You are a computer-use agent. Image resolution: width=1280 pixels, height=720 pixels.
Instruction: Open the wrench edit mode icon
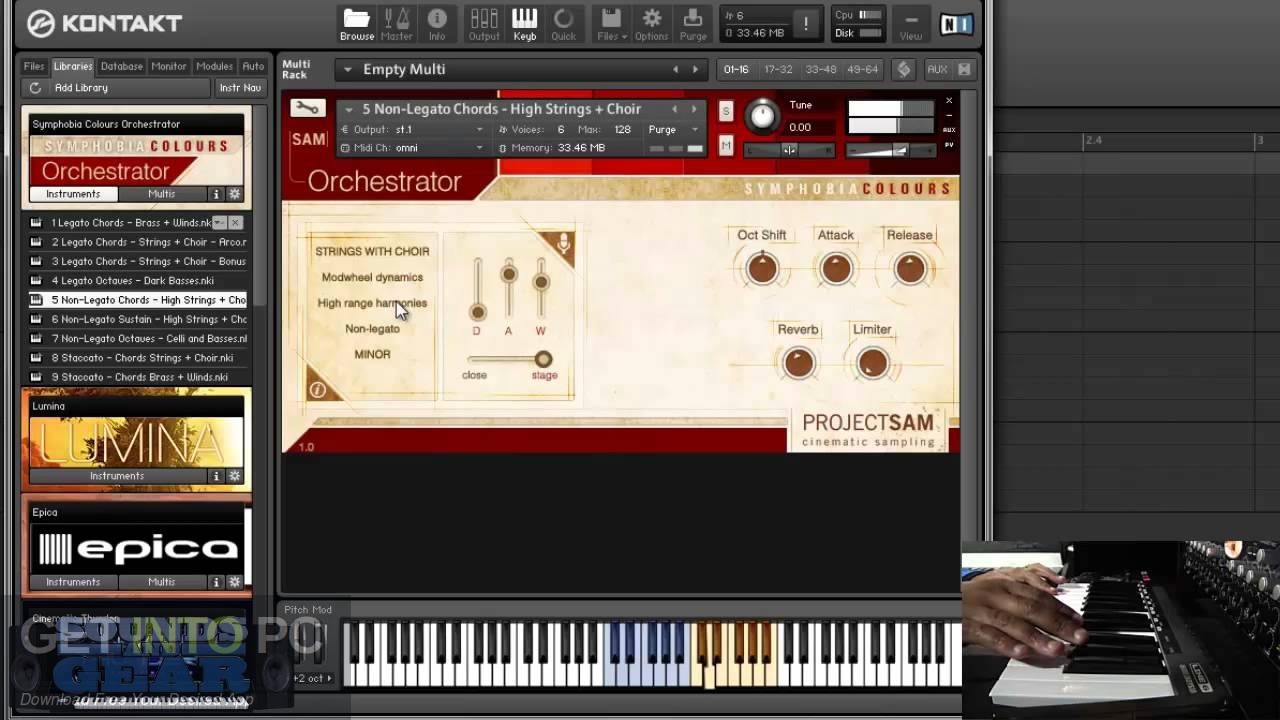pyautogui.click(x=308, y=108)
